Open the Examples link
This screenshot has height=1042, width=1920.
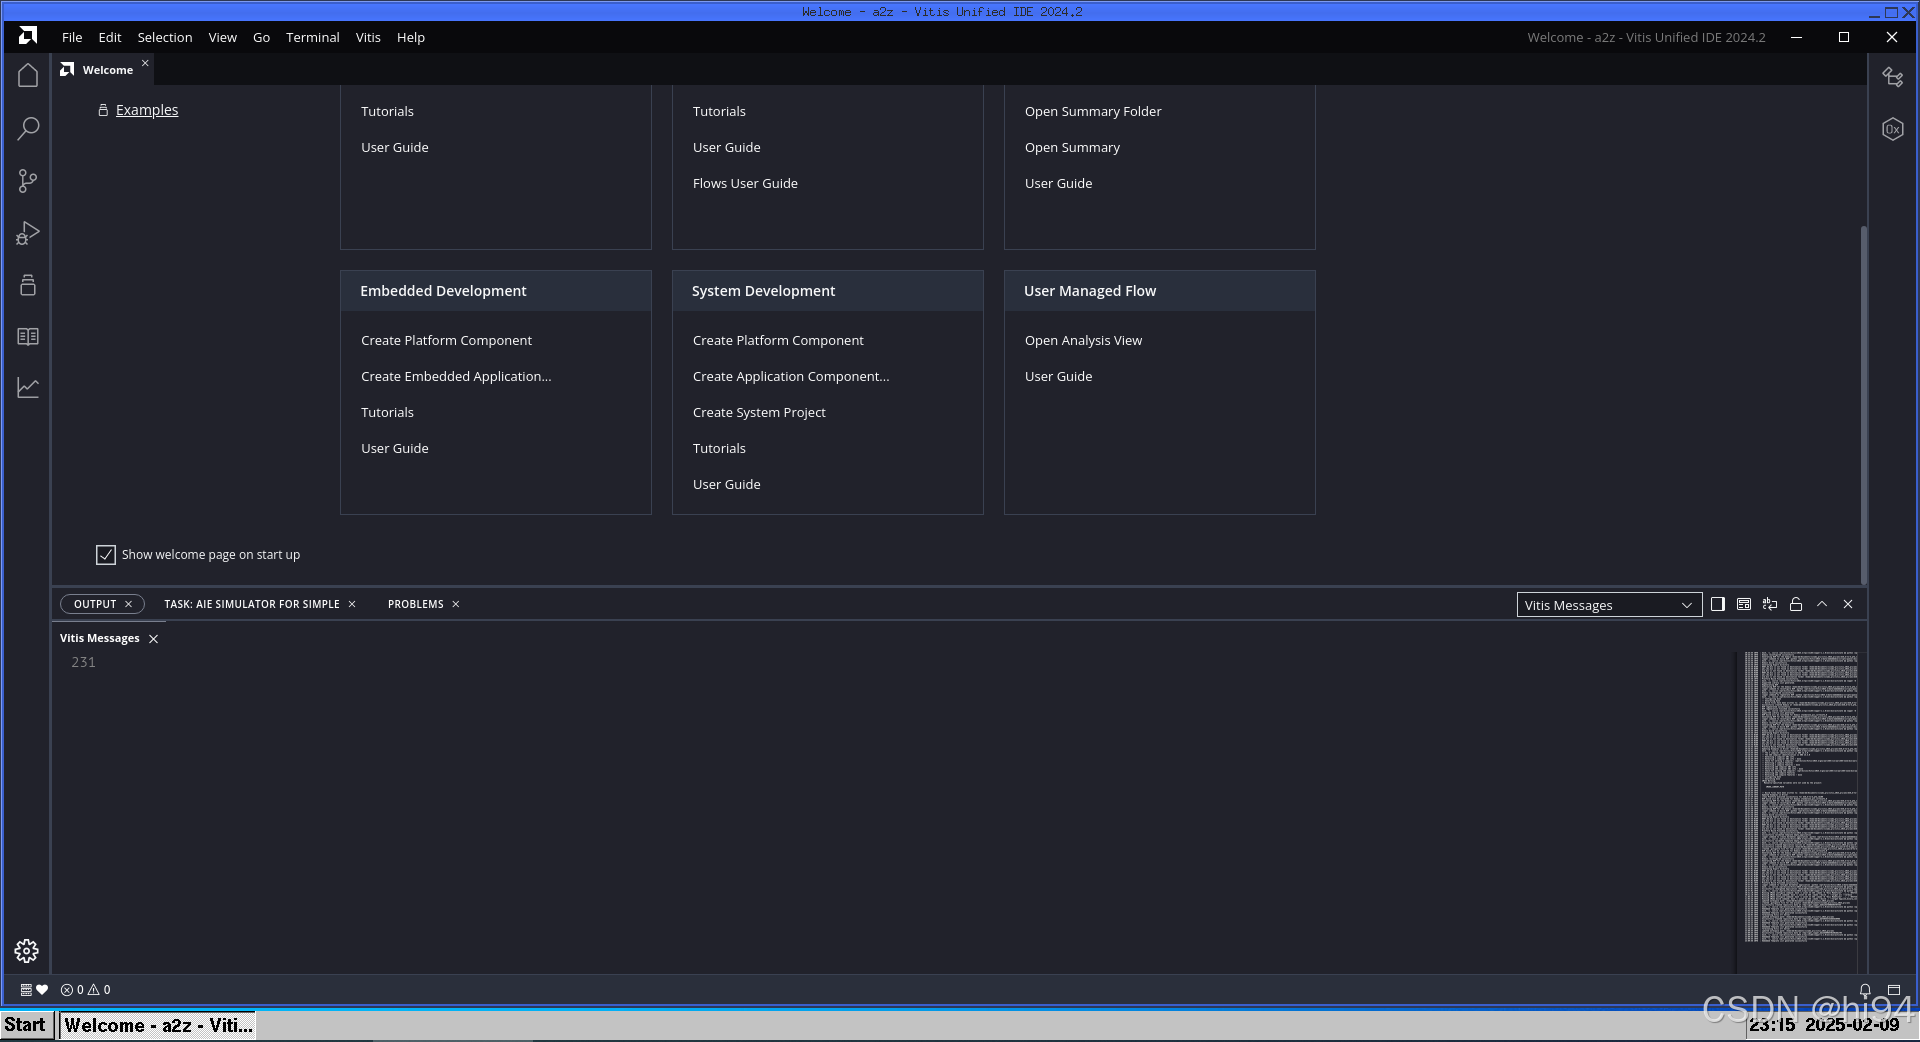pyautogui.click(x=147, y=110)
